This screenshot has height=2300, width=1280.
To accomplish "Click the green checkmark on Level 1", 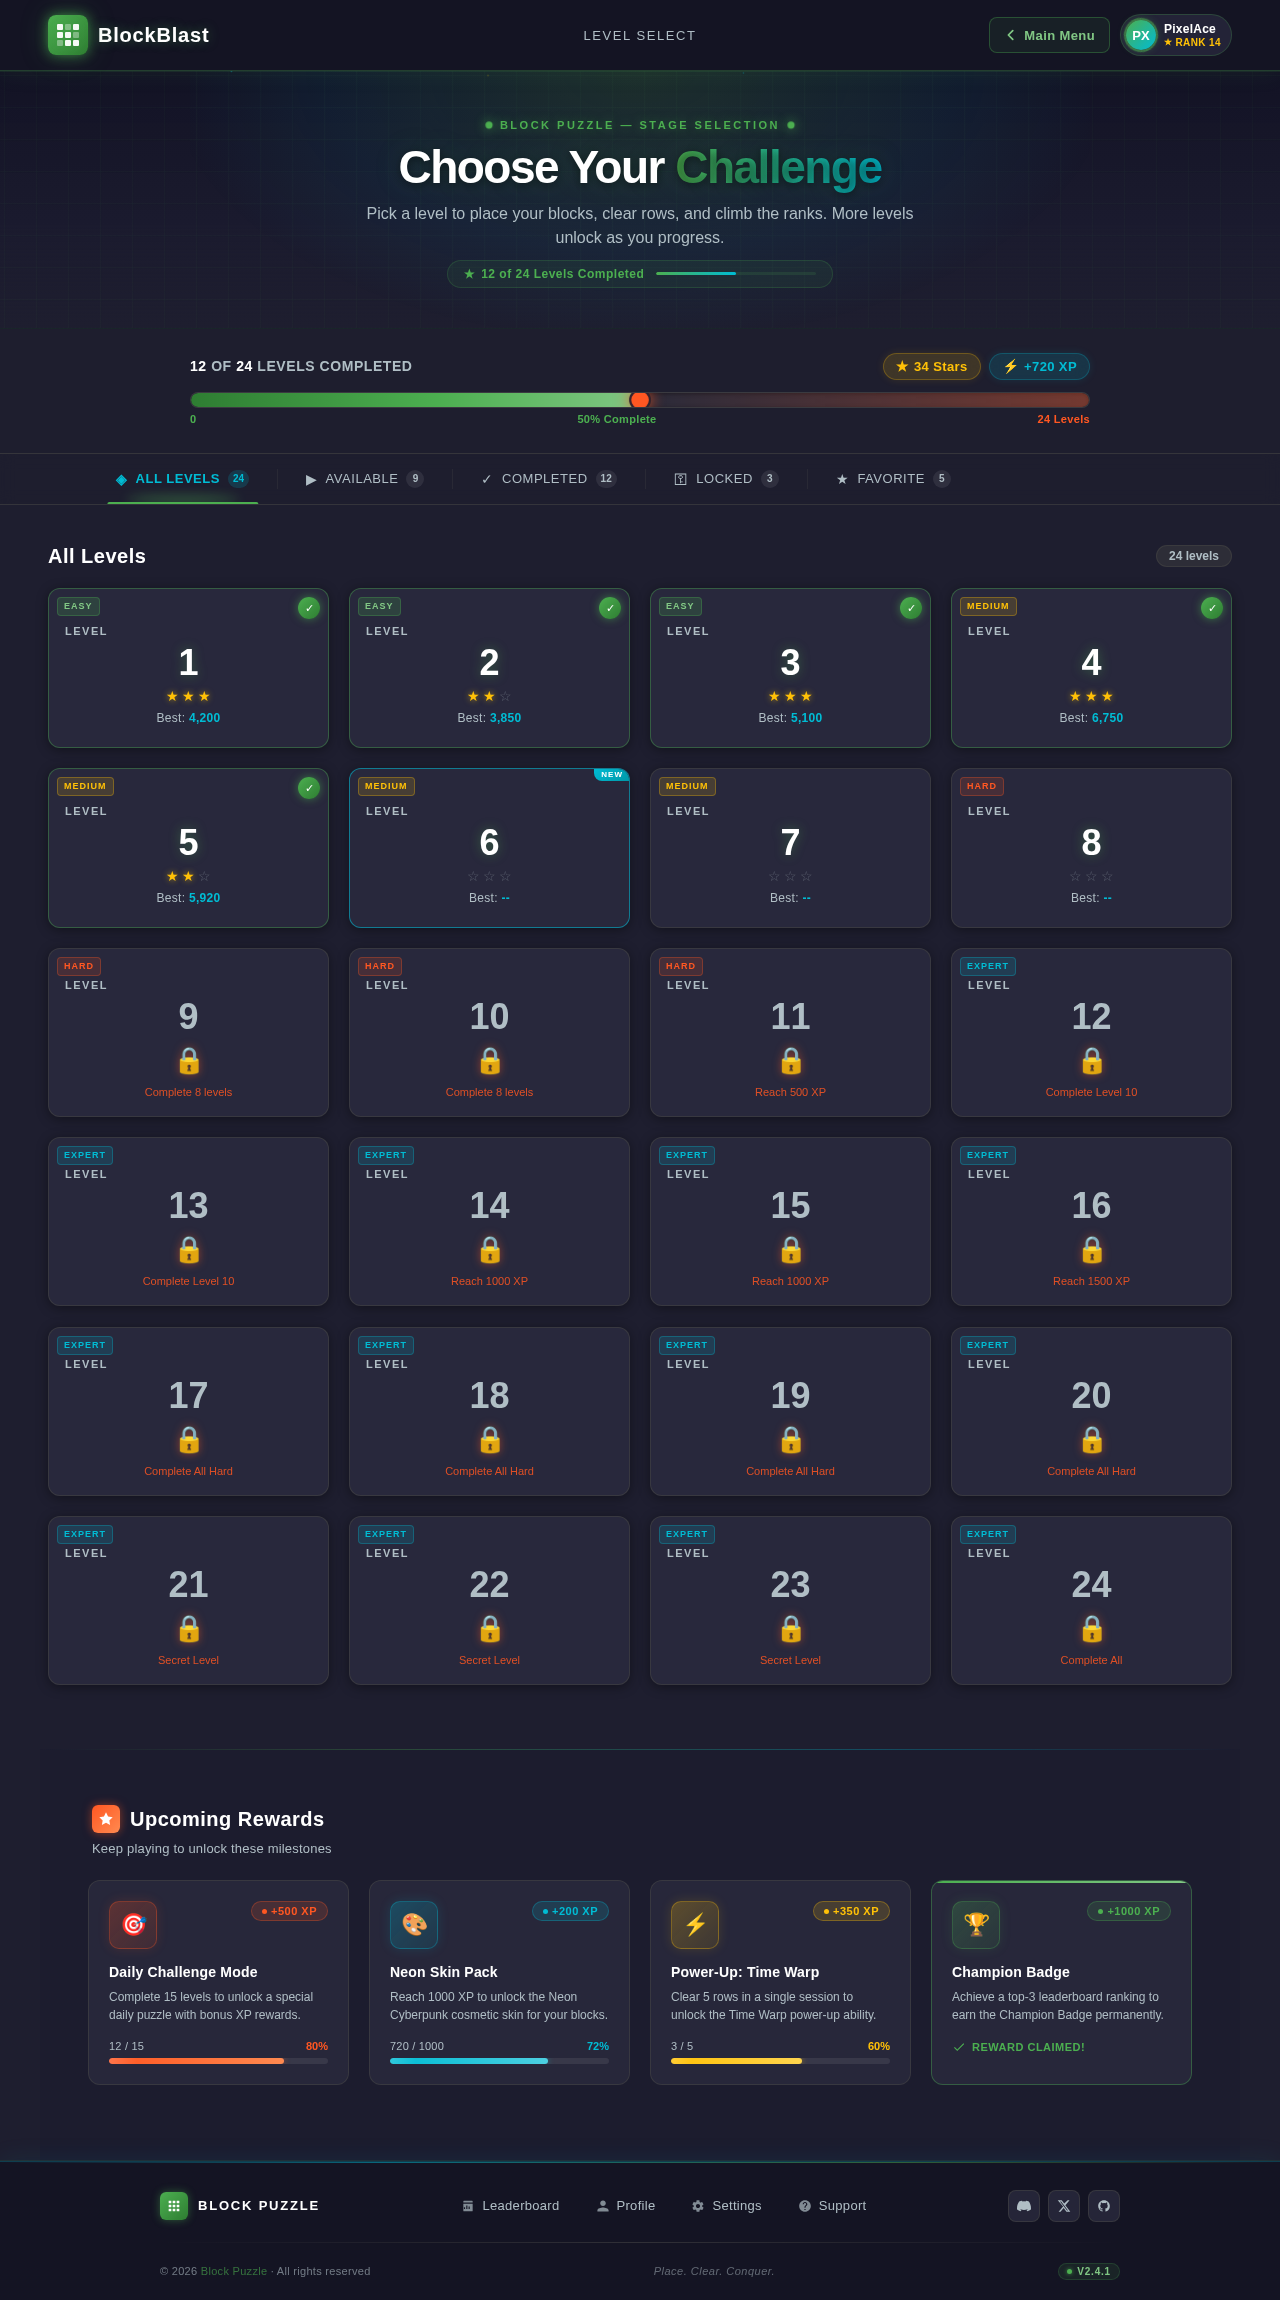I will point(309,608).
